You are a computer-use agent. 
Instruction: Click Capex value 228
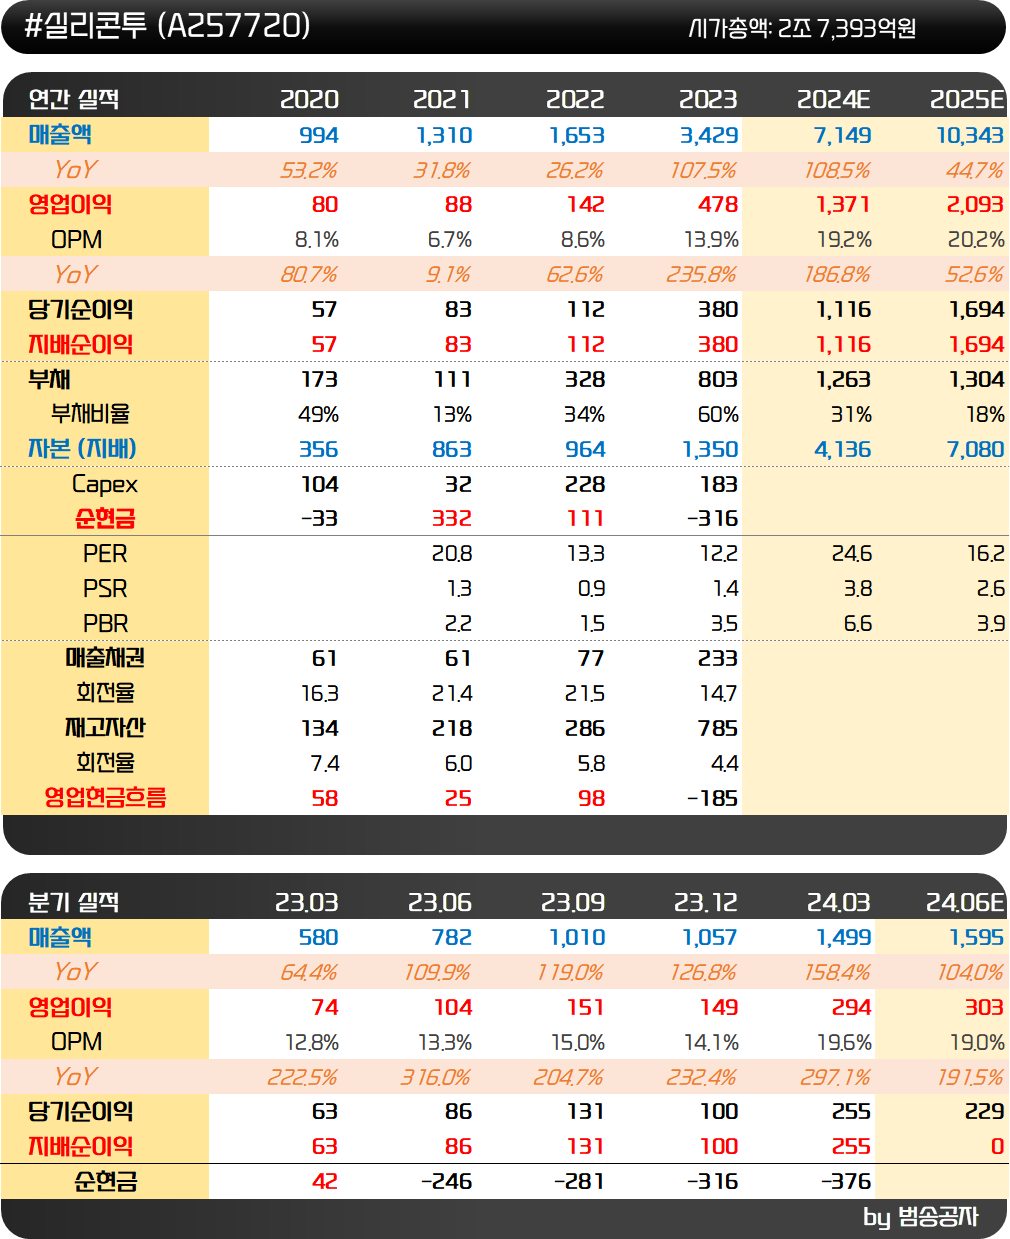(585, 484)
